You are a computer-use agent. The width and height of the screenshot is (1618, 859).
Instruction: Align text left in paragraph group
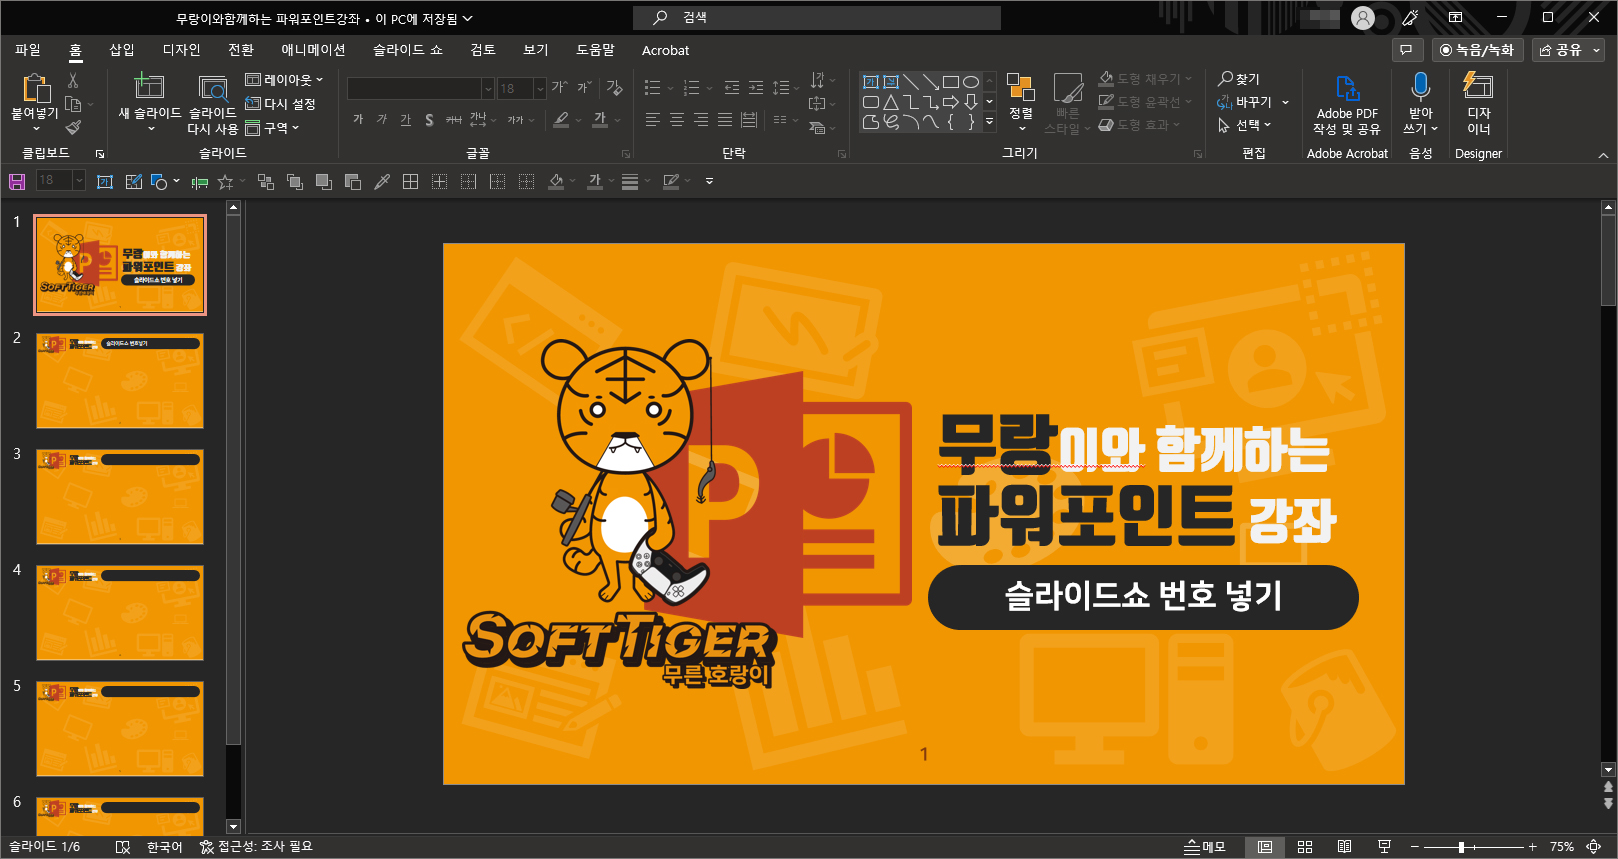click(x=653, y=120)
